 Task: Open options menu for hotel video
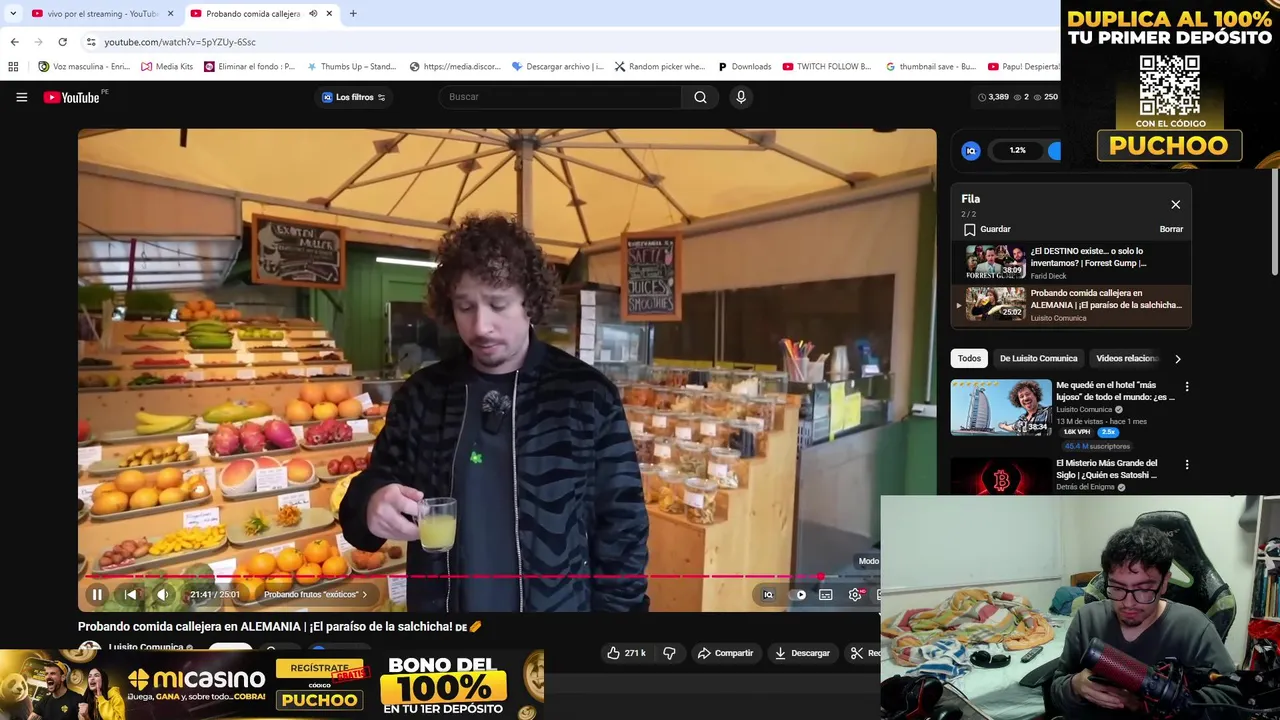[1187, 386]
